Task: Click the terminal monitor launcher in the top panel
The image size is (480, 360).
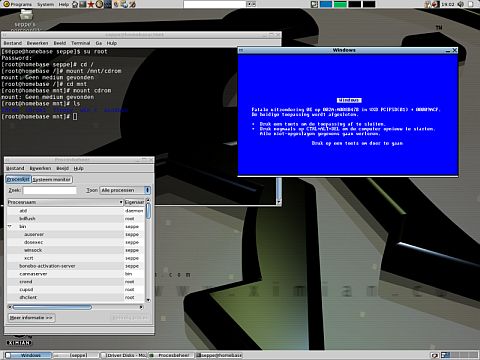Action: [x=83, y=4]
